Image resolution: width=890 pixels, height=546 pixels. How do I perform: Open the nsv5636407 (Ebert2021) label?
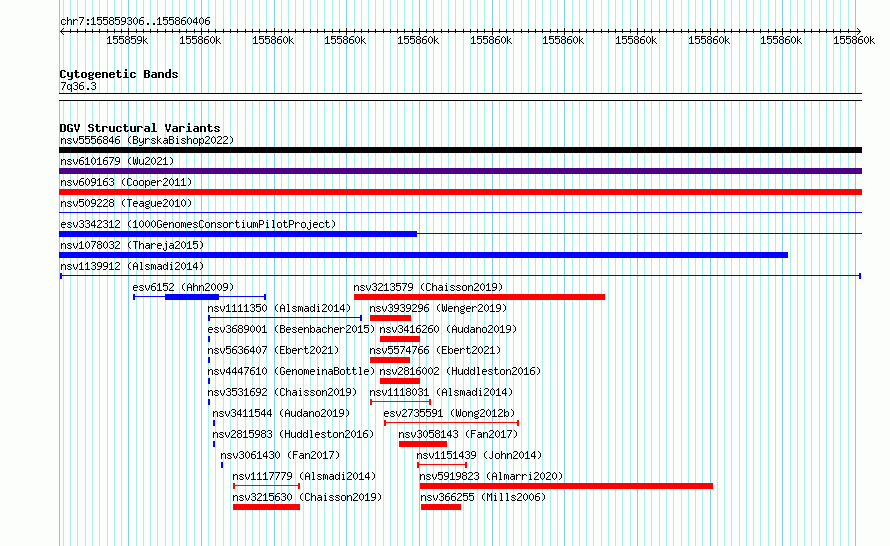pyautogui.click(x=273, y=350)
